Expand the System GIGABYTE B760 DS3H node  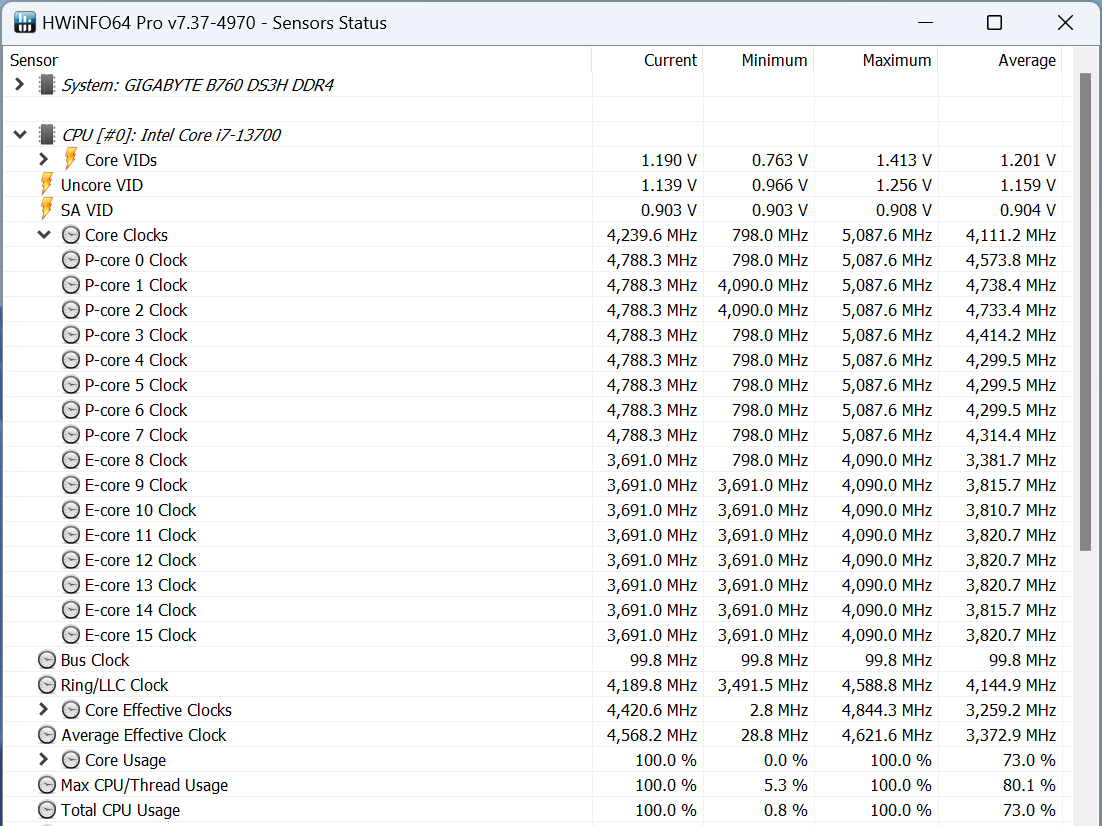click(x=20, y=84)
